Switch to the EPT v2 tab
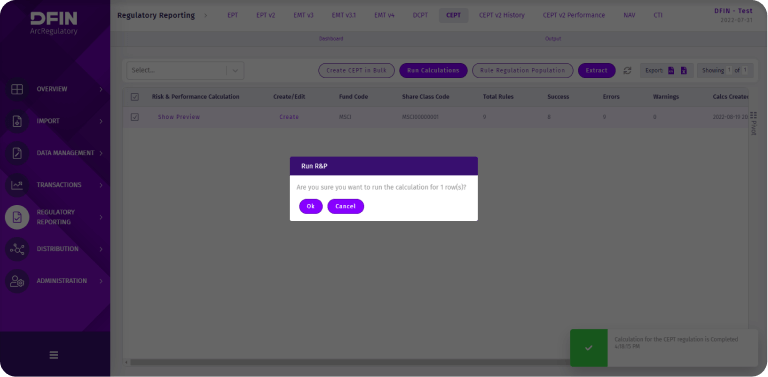The image size is (768, 377). pos(266,16)
